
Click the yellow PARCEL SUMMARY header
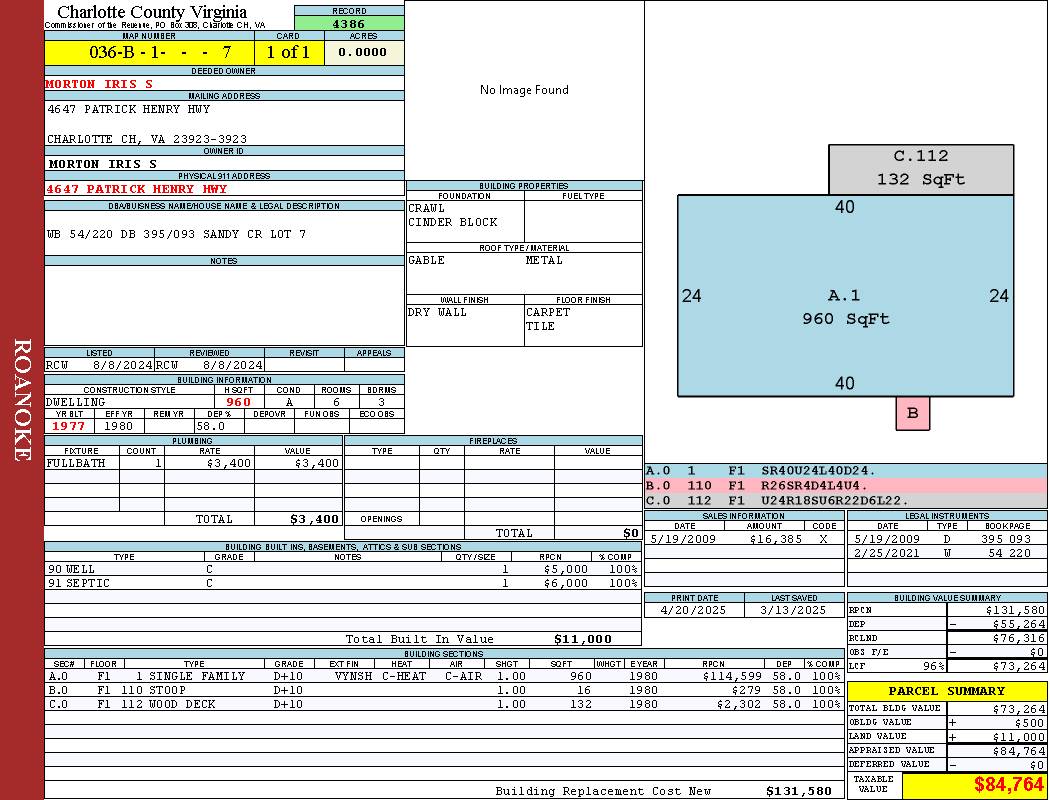(x=946, y=691)
